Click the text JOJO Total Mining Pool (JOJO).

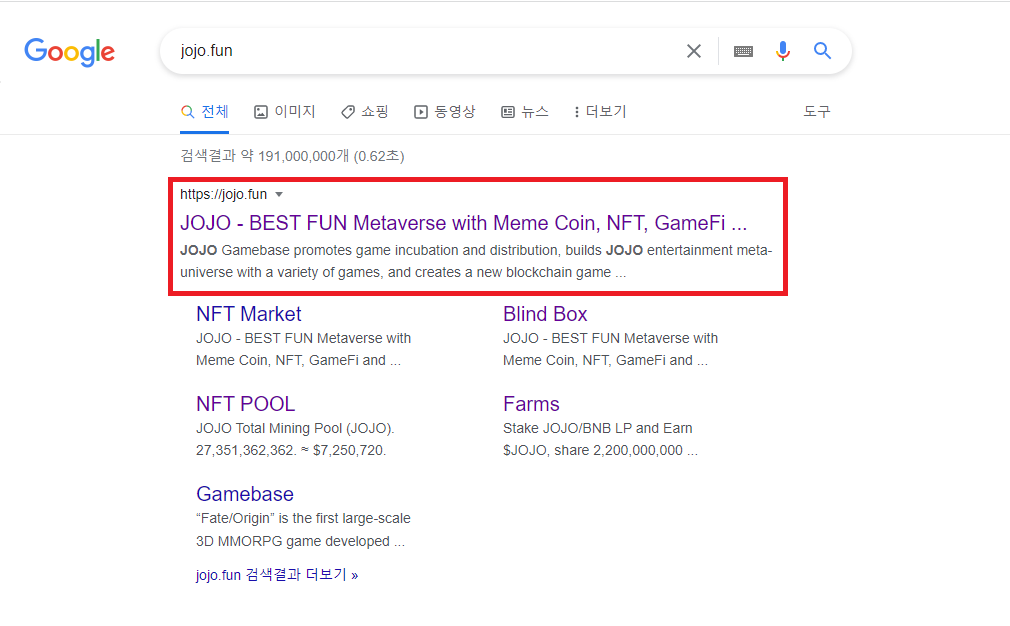(x=295, y=428)
